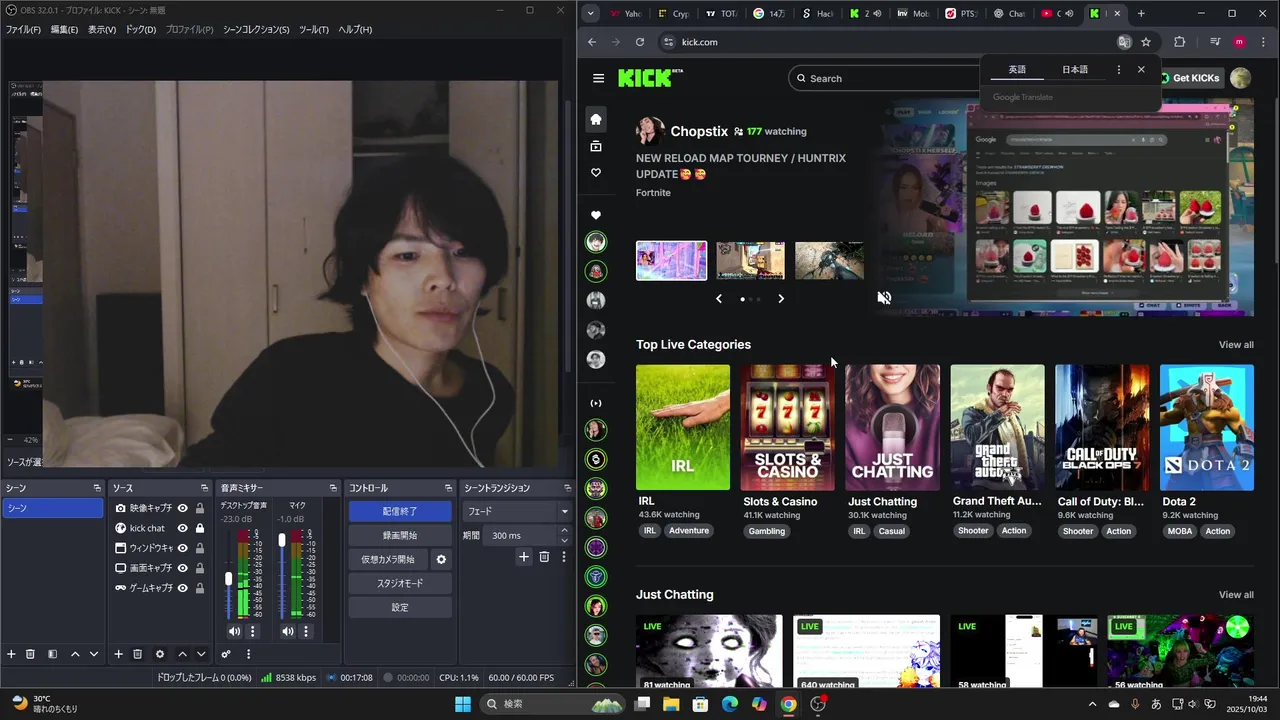The image size is (1280, 720).
Task: Open OBS ファイル menu
Action: [23, 30]
